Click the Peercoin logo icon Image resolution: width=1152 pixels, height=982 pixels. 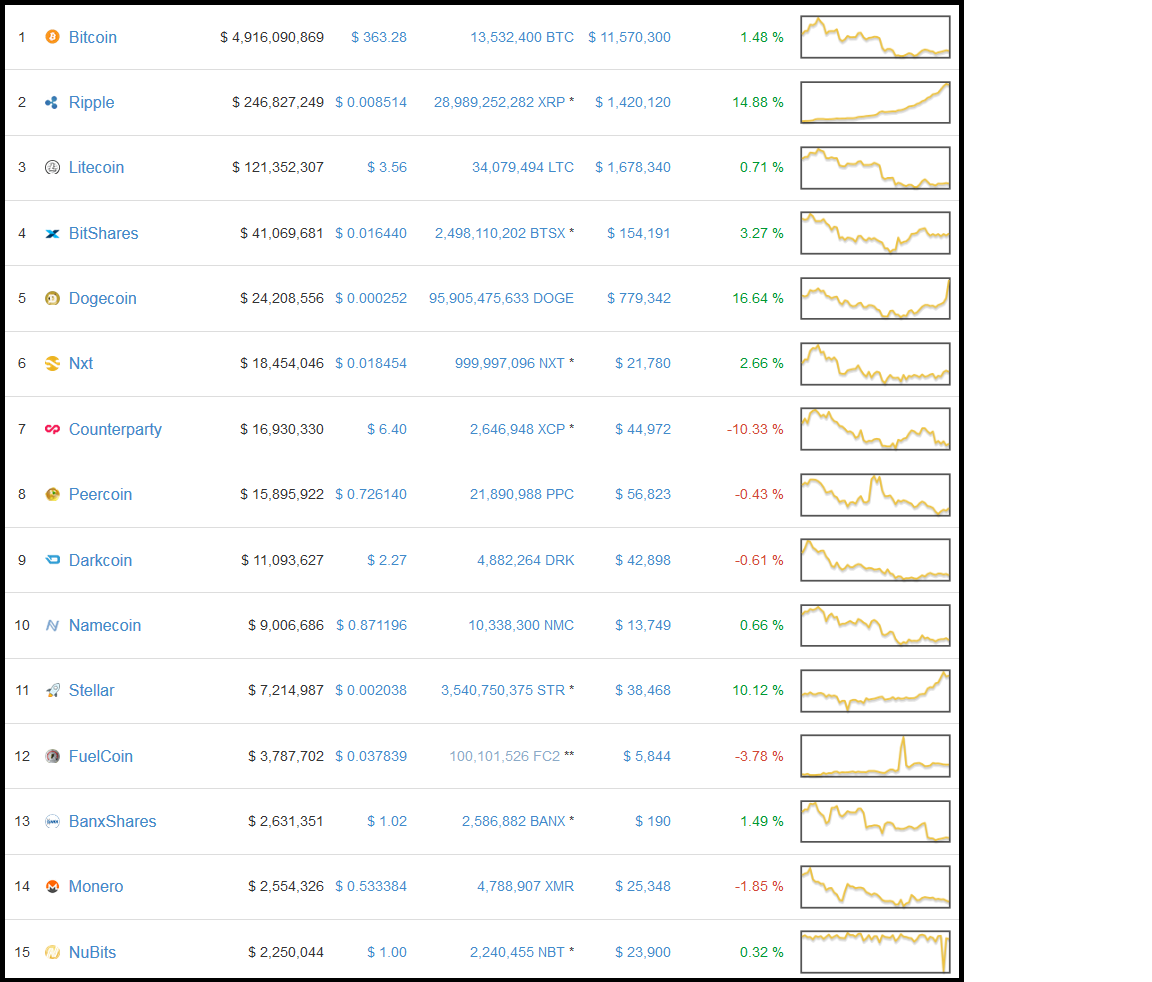coord(52,494)
